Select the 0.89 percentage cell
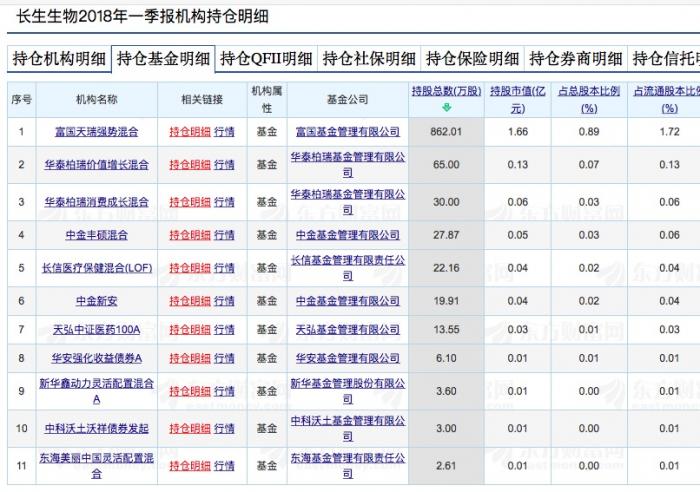The height and width of the screenshot is (492, 700). coord(589,132)
